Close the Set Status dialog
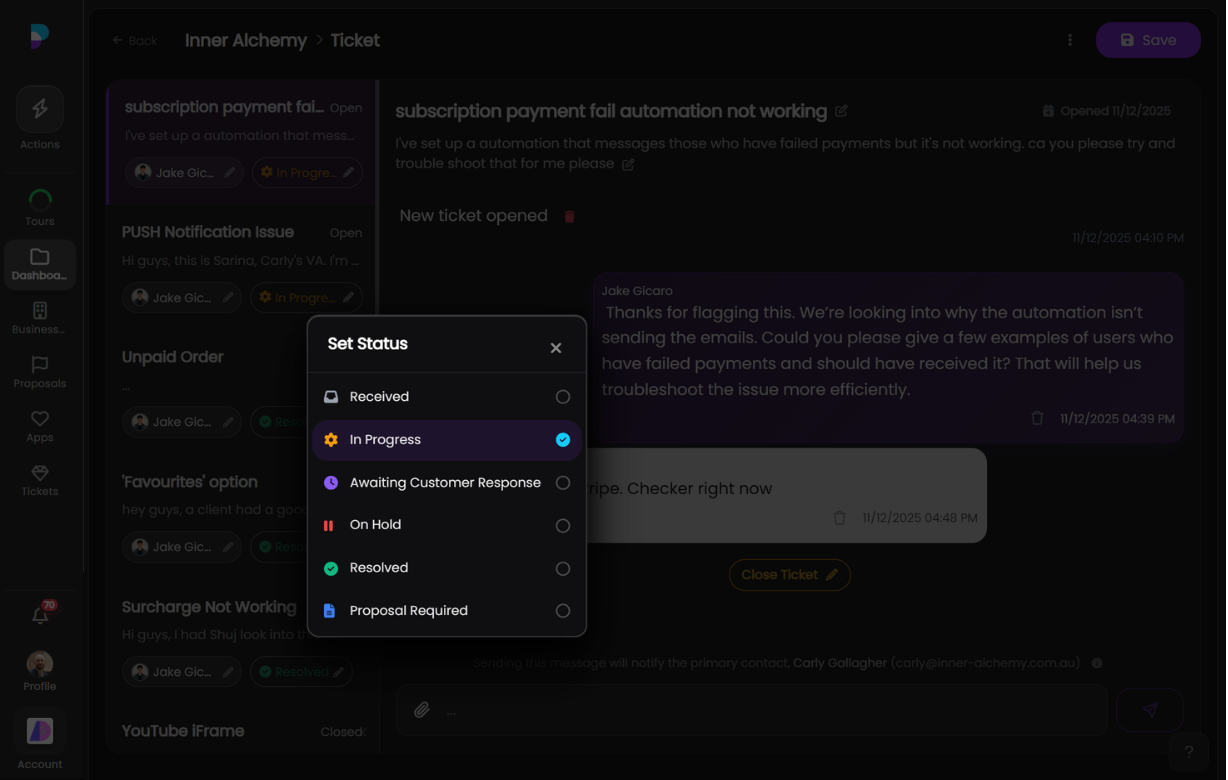Image resolution: width=1228 pixels, height=780 pixels. click(x=556, y=348)
